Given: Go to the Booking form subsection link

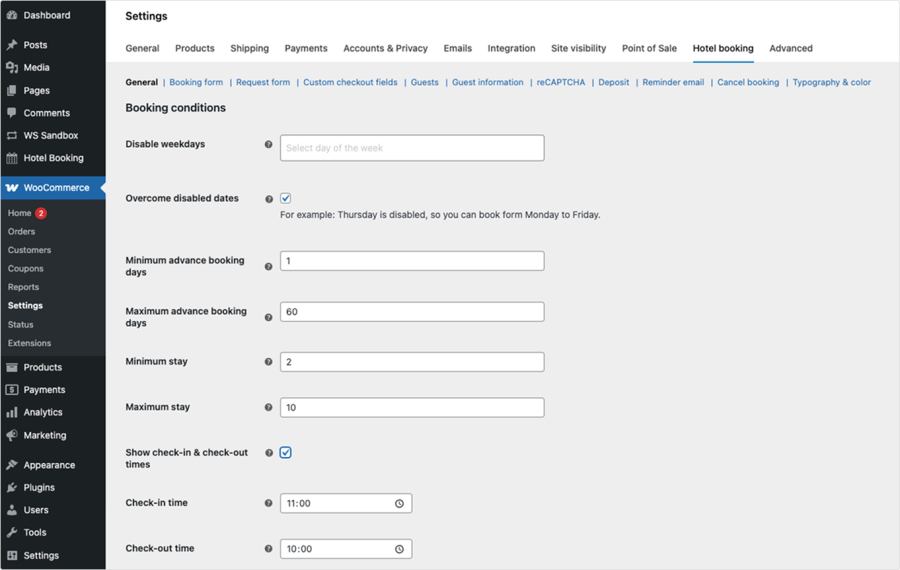Looking at the screenshot, I should [196, 83].
